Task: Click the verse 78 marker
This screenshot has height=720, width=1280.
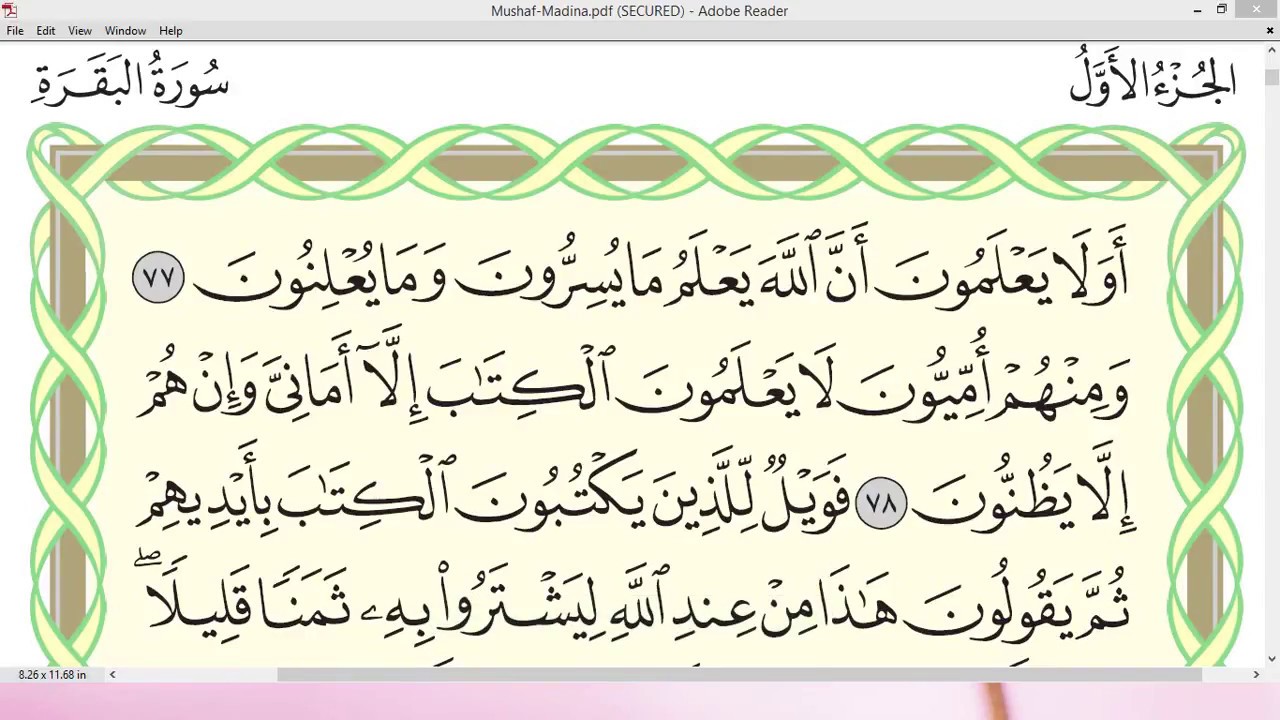Action: (881, 503)
